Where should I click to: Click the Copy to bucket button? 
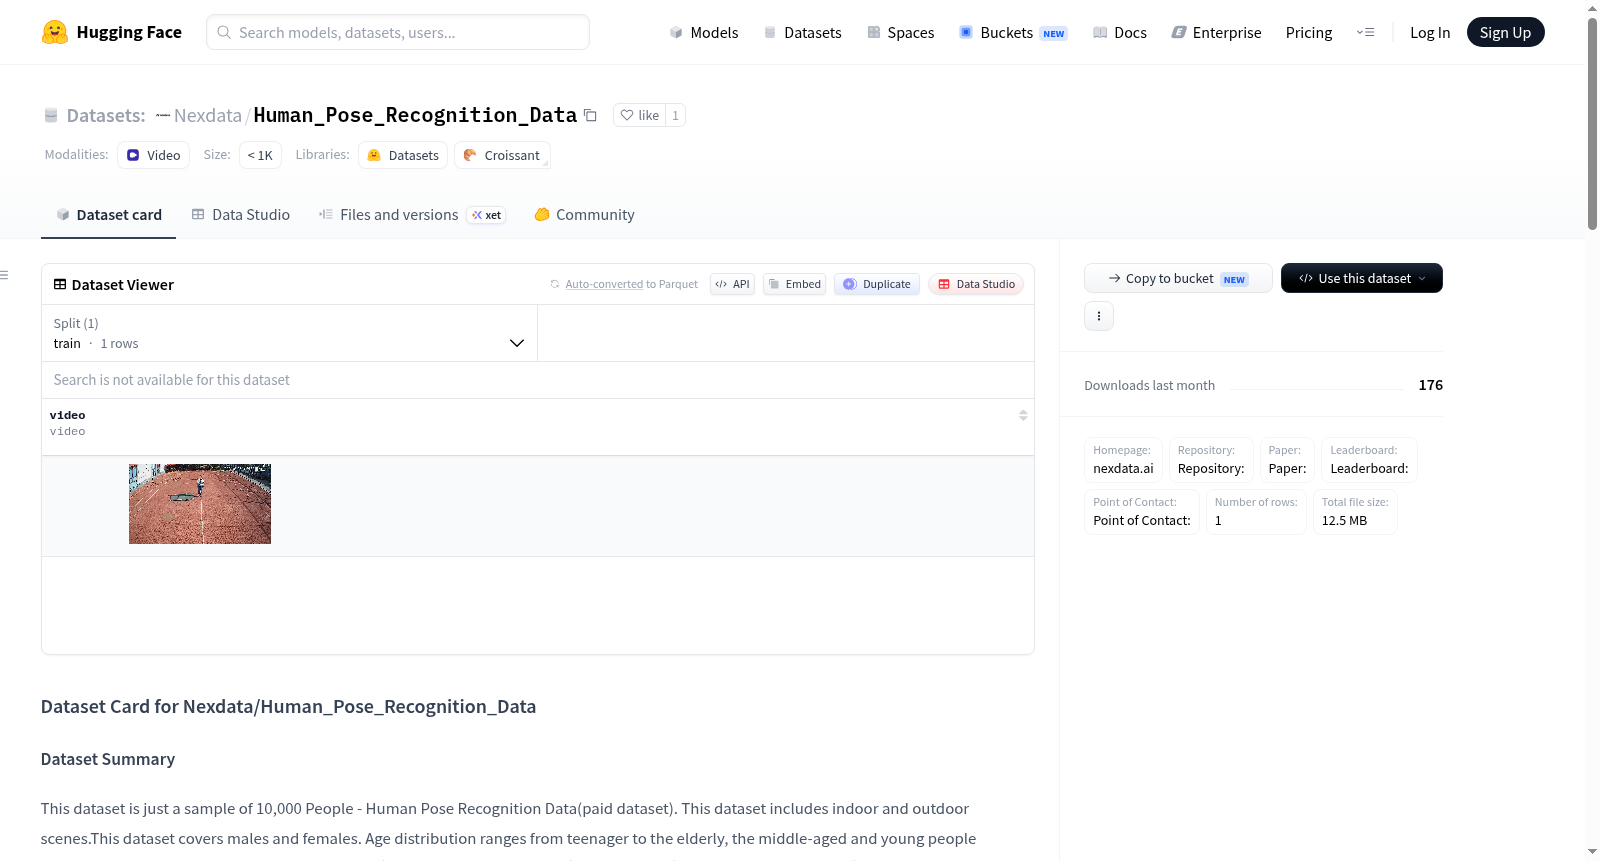tap(1178, 278)
